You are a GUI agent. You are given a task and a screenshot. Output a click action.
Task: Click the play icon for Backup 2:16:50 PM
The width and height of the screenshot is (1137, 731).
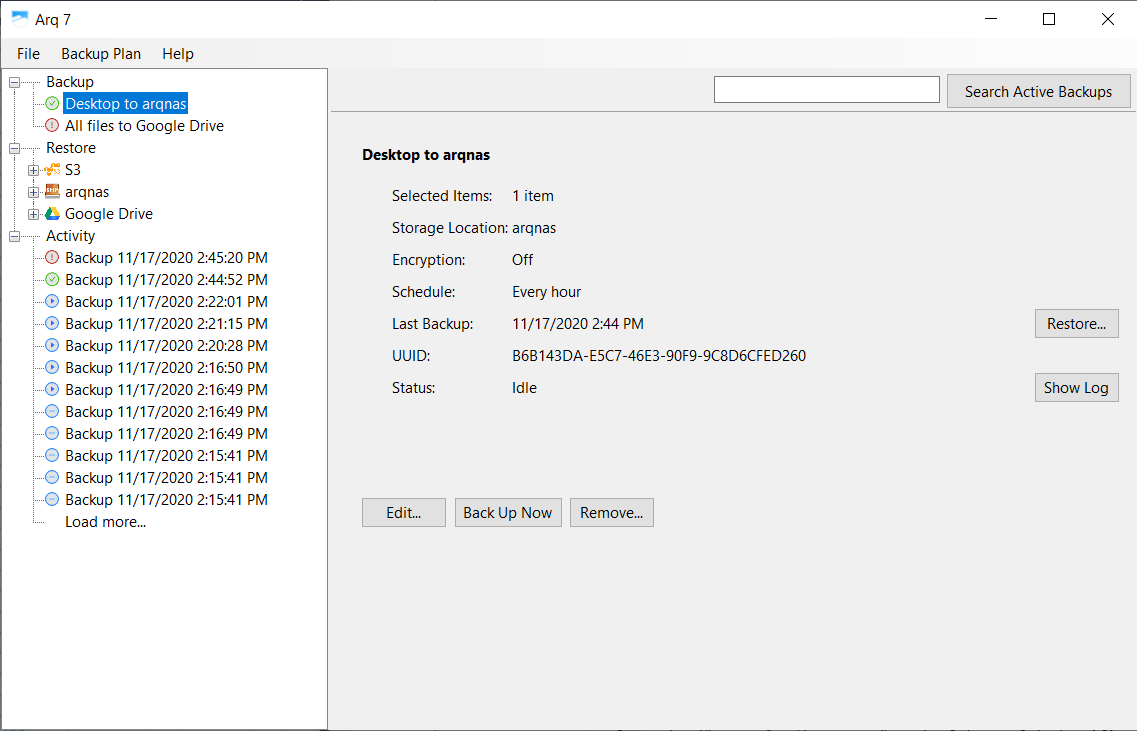(52, 367)
